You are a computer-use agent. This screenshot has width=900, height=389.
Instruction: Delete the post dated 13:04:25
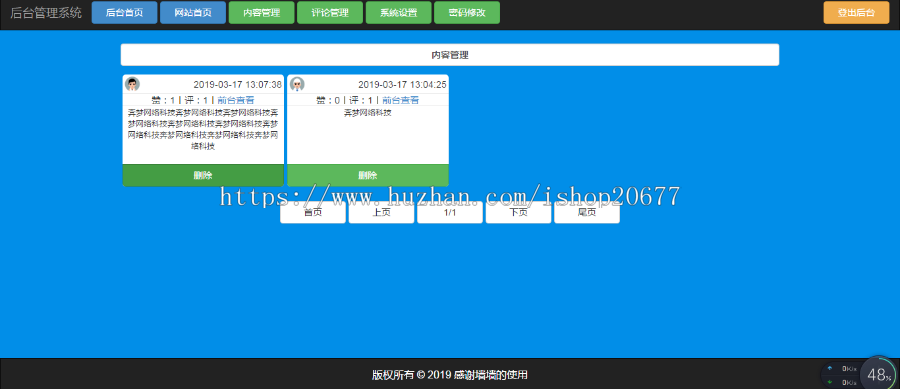point(368,175)
